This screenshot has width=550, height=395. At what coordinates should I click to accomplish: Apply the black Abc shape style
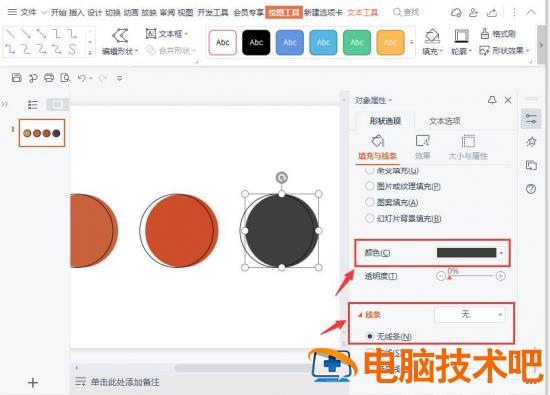pos(256,42)
